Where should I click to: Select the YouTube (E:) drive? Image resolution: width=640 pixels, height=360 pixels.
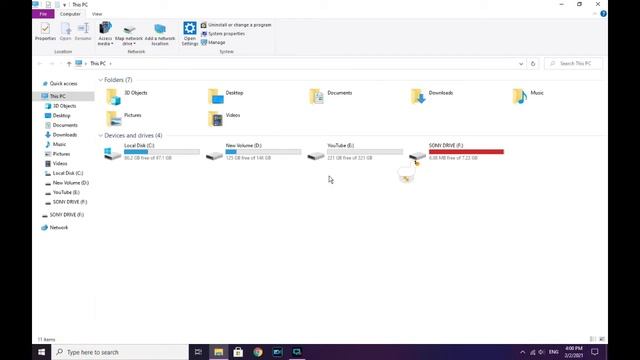pos(355,151)
